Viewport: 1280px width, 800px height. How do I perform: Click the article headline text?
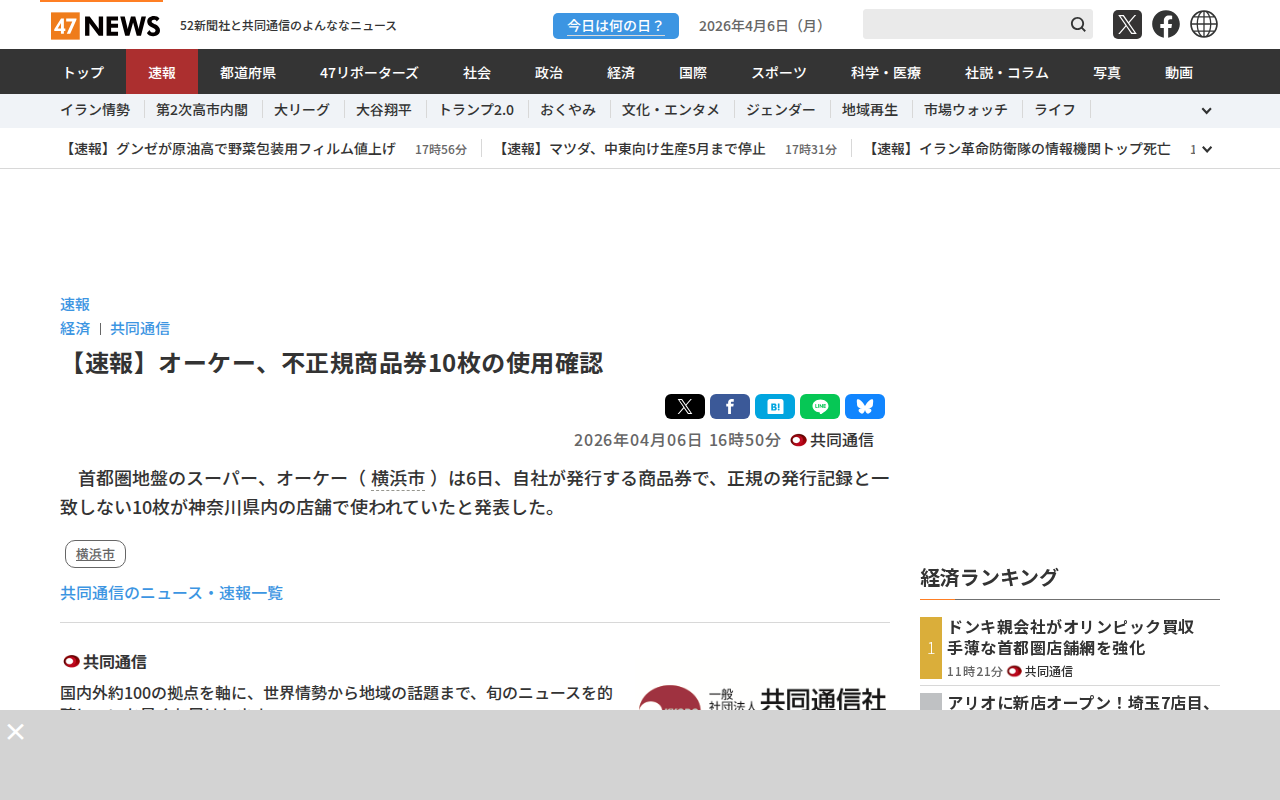tap(332, 363)
